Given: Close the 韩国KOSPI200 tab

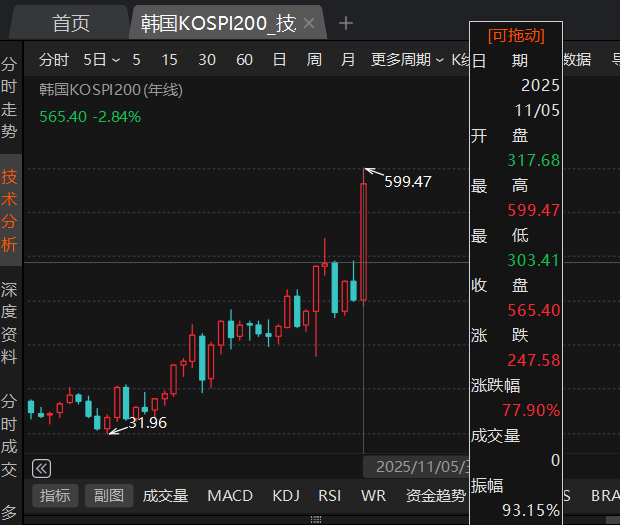Looking at the screenshot, I should (309, 23).
